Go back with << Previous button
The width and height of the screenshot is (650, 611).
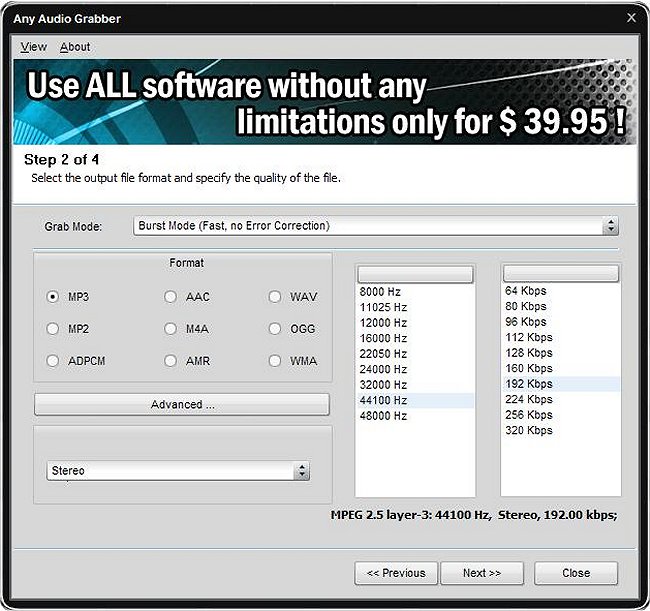[396, 573]
